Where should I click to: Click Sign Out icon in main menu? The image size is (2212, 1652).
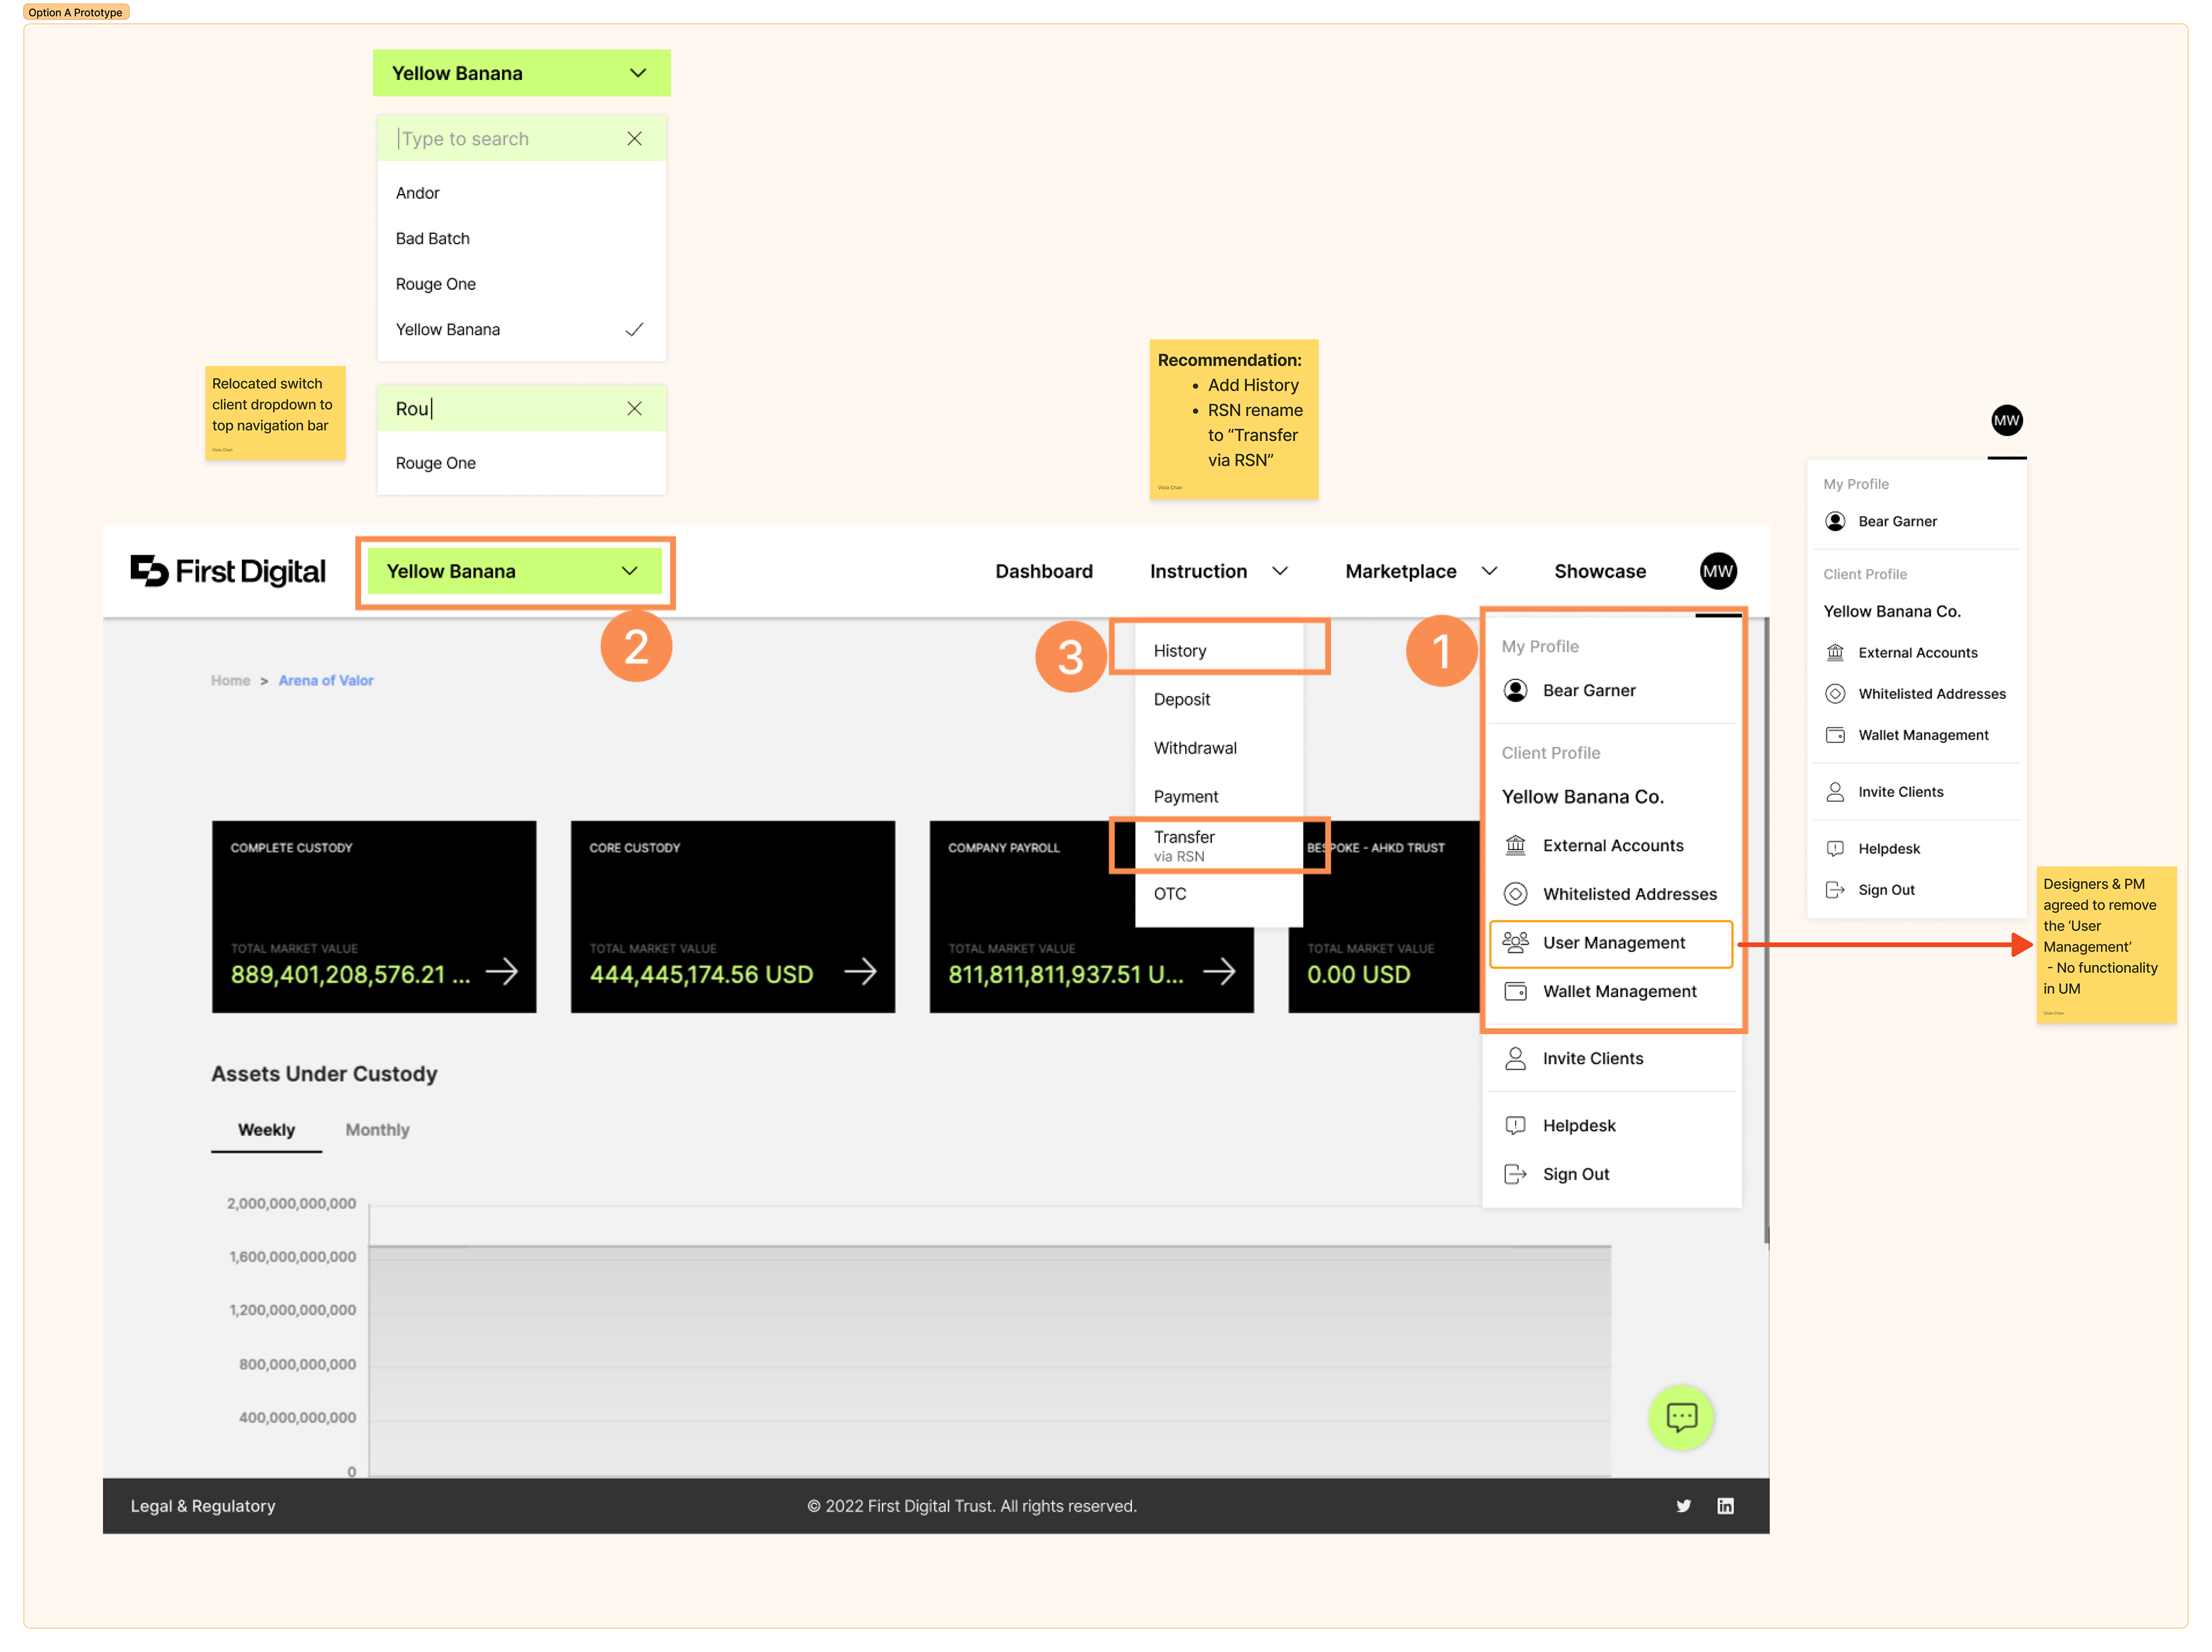click(1515, 1174)
